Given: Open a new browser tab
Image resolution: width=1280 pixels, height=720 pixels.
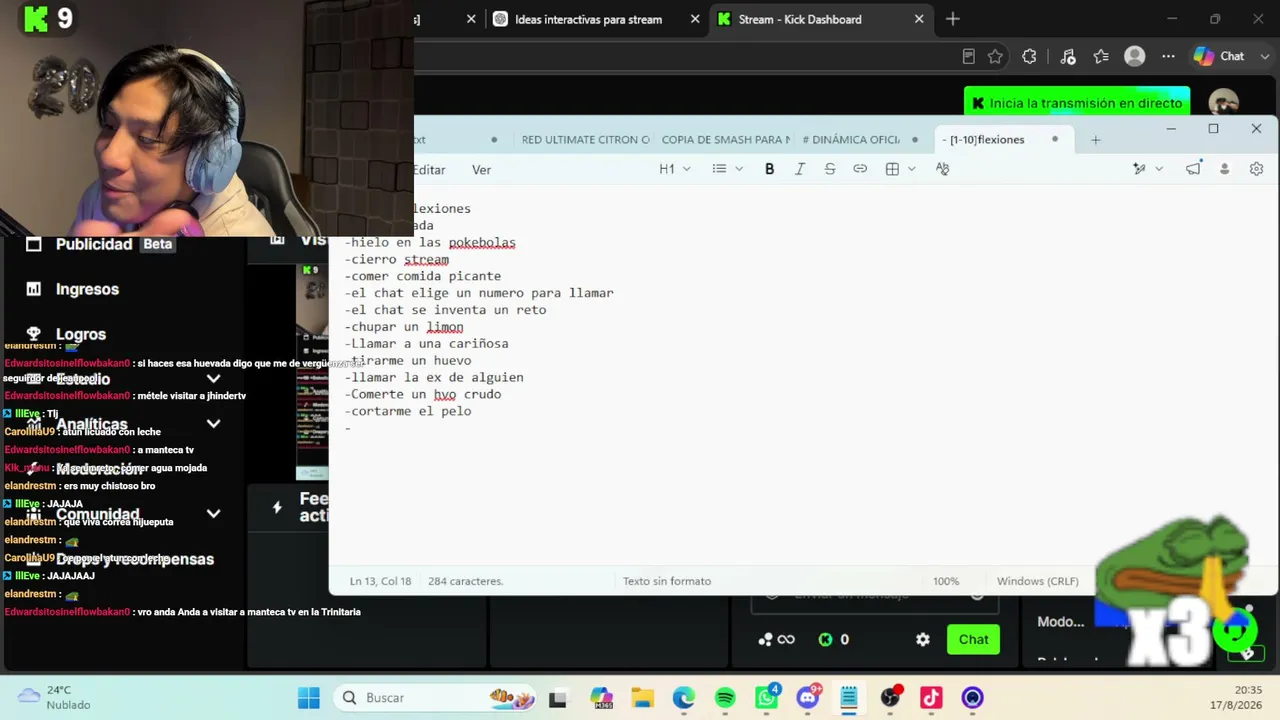Looking at the screenshot, I should point(953,19).
